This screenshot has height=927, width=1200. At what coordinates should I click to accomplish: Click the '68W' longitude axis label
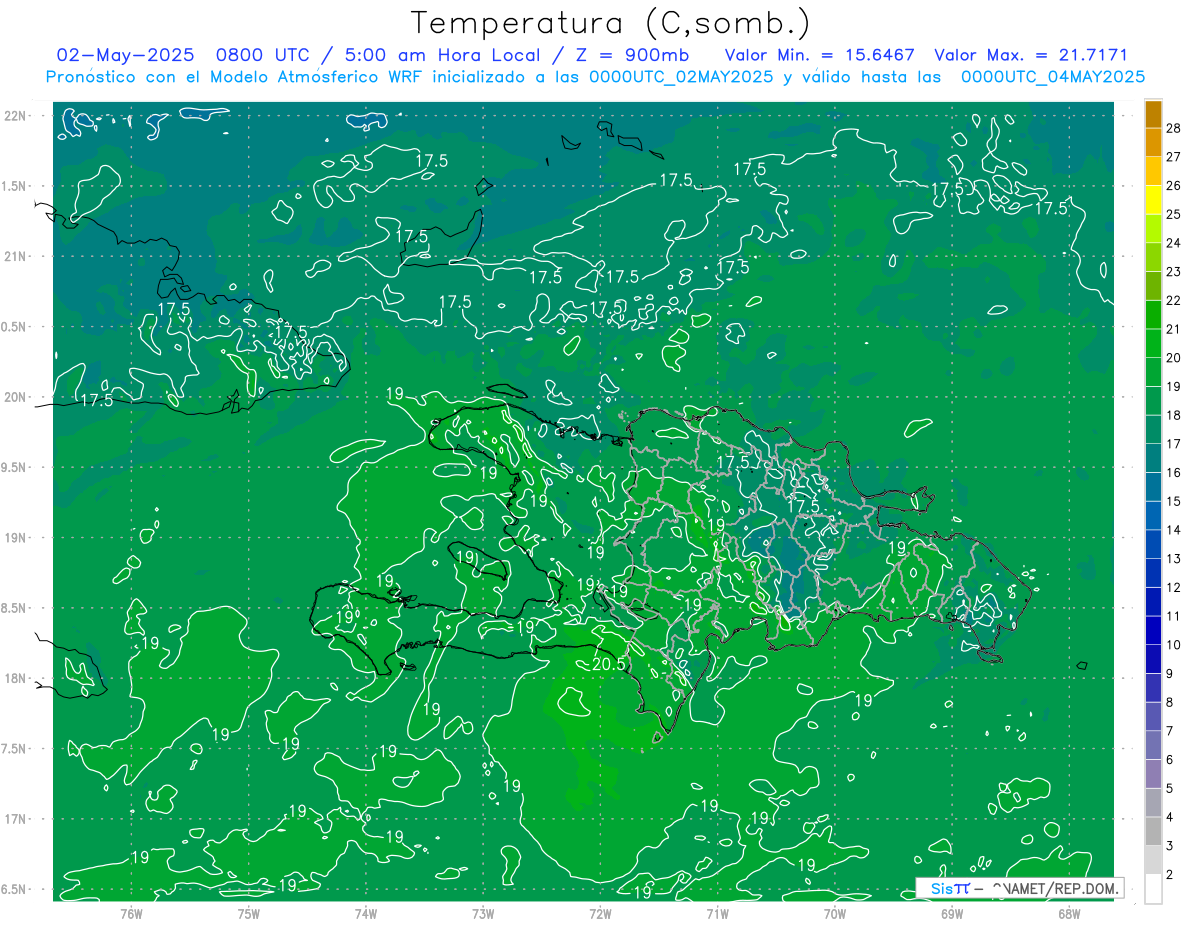[1069, 913]
